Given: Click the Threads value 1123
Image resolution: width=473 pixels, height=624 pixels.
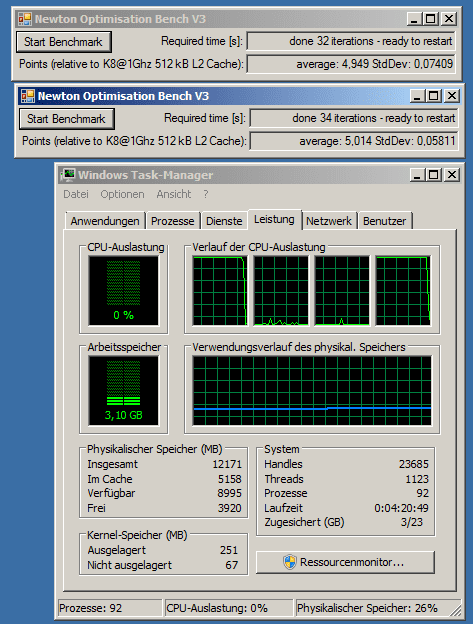Looking at the screenshot, I should tap(417, 479).
